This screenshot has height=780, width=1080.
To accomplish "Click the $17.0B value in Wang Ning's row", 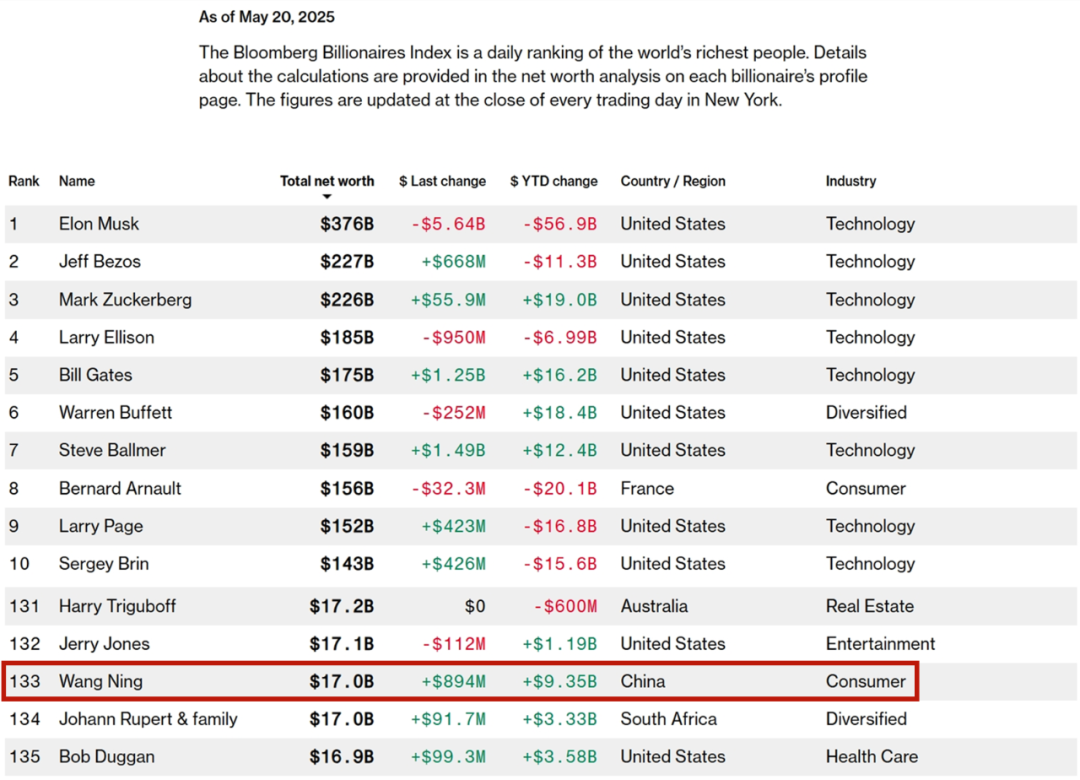I will coord(342,681).
